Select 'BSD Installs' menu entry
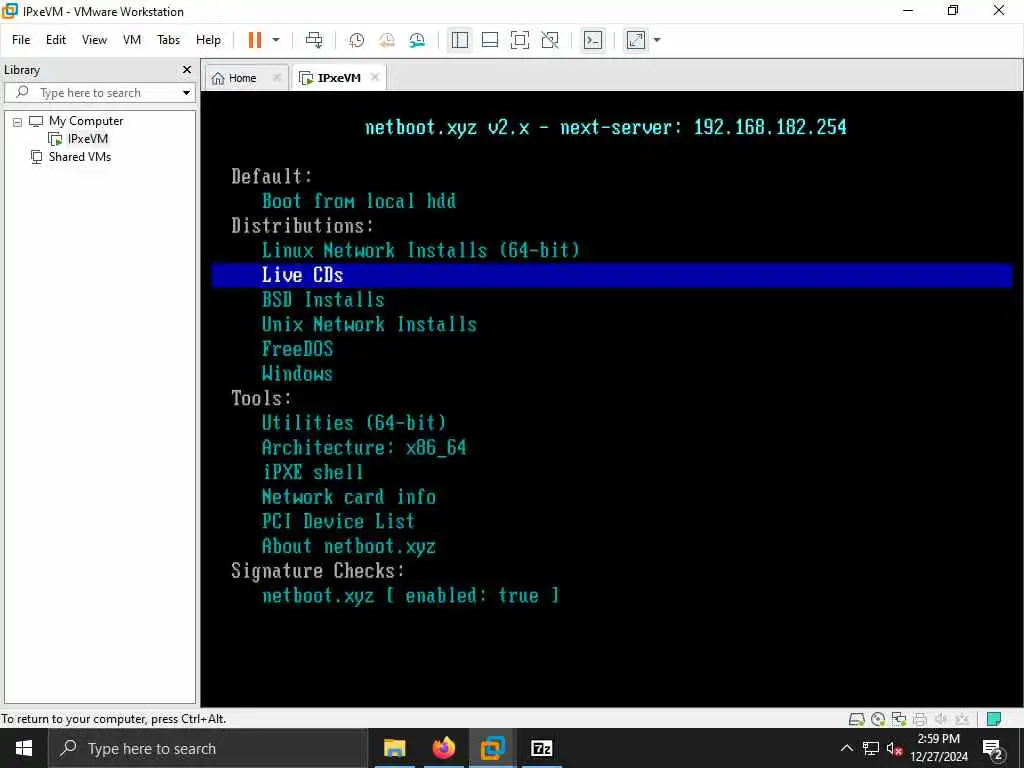The width and height of the screenshot is (1024, 768). [x=323, y=300]
